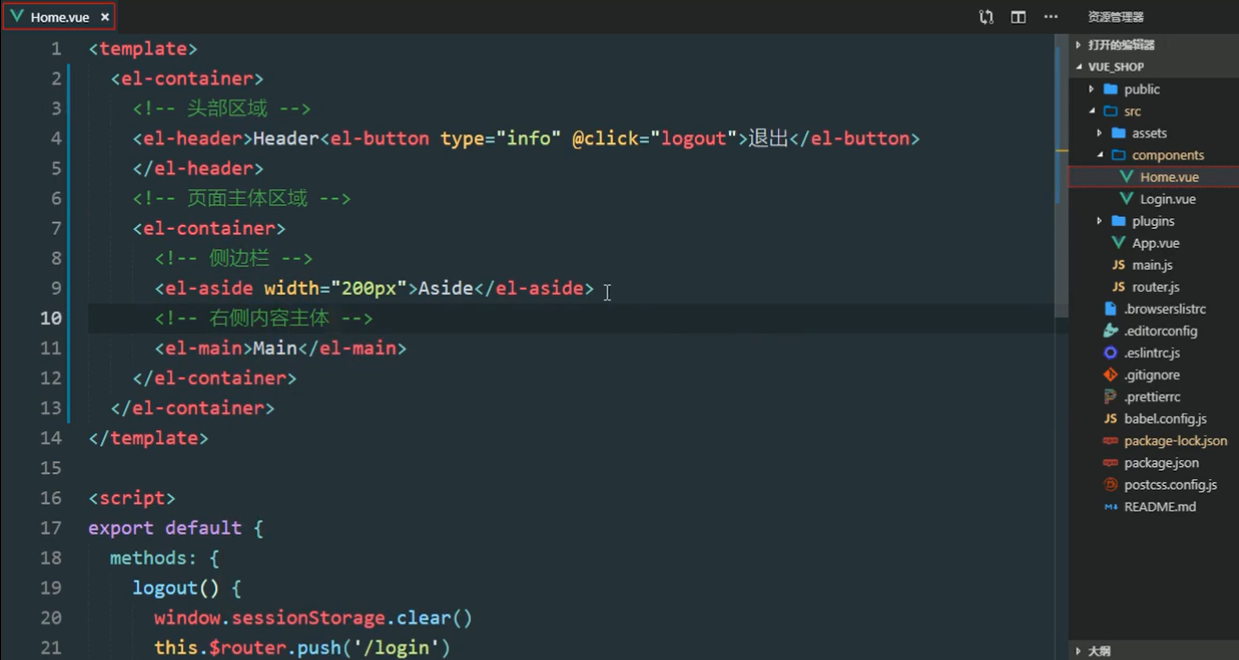Click the Vue icon beside App.vue
1239x660 pixels.
pos(1119,243)
